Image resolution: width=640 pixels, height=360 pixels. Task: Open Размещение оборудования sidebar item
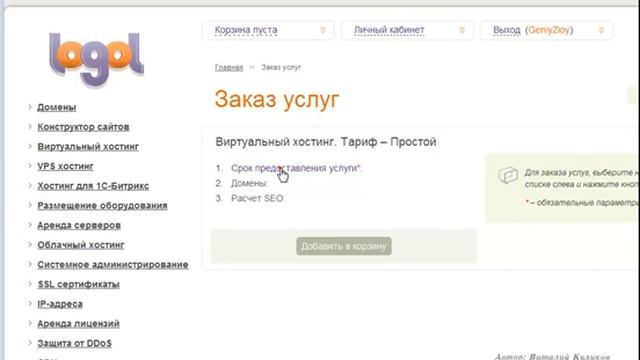102,205
